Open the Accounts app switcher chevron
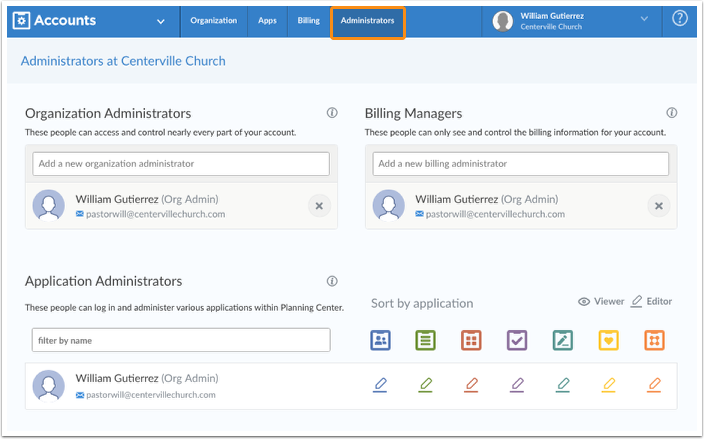Viewport: 704px width, 439px height. [x=160, y=21]
